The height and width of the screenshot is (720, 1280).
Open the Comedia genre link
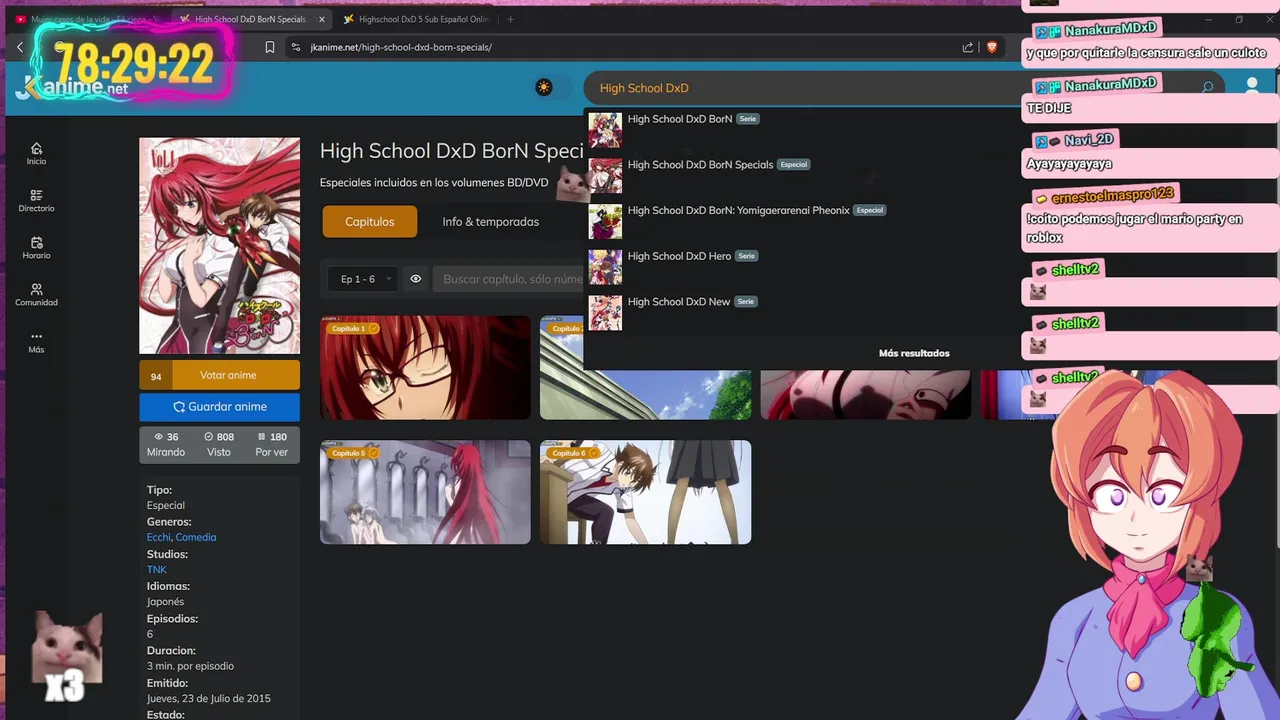196,537
